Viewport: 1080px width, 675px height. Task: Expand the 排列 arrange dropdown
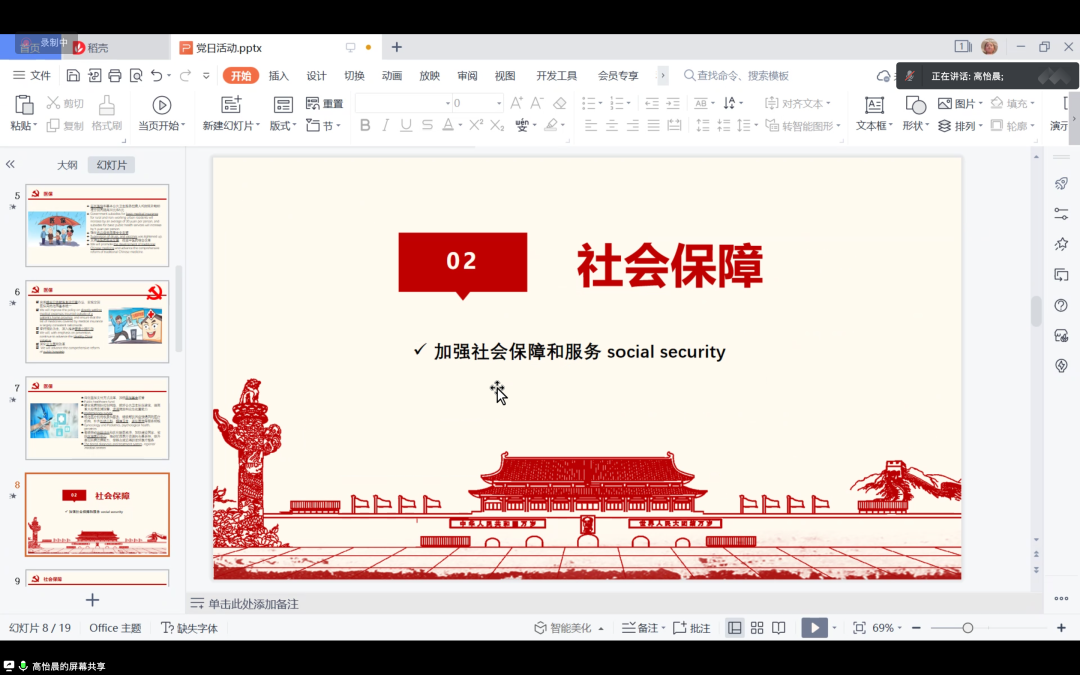click(959, 126)
